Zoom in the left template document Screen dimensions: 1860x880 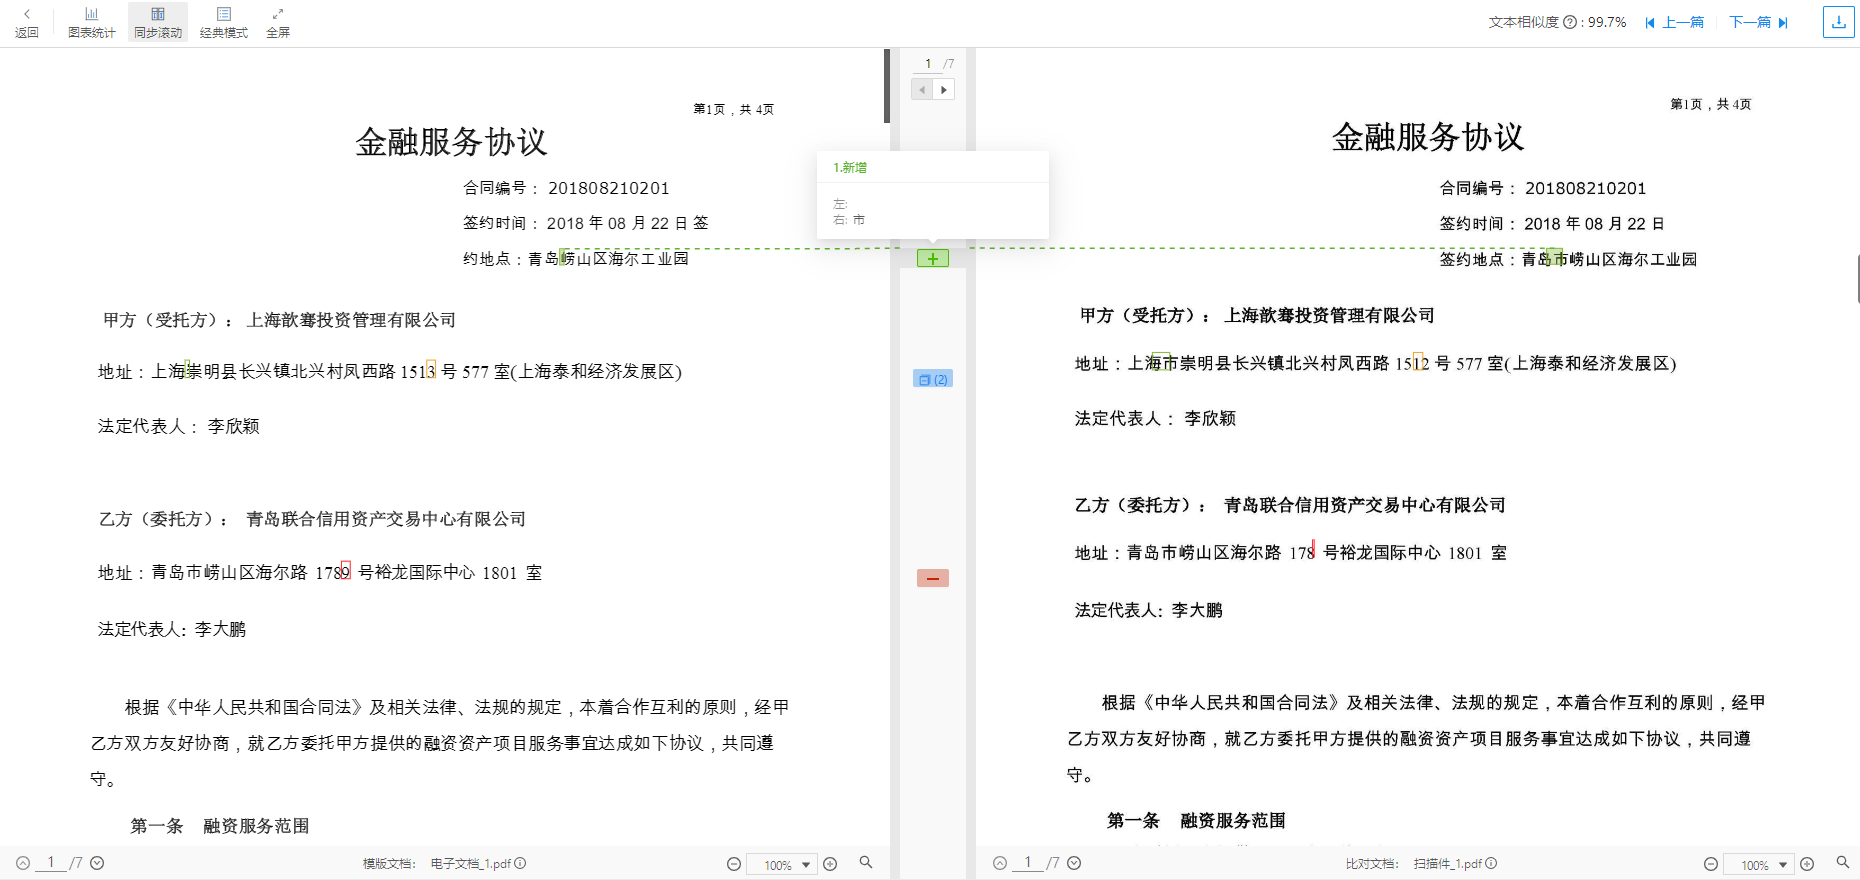click(x=830, y=864)
